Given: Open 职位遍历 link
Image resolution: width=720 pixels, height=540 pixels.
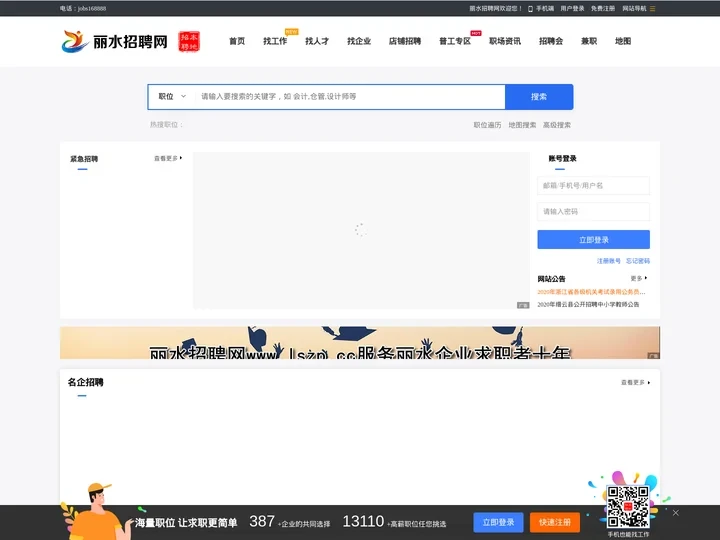Looking at the screenshot, I should tap(488, 125).
